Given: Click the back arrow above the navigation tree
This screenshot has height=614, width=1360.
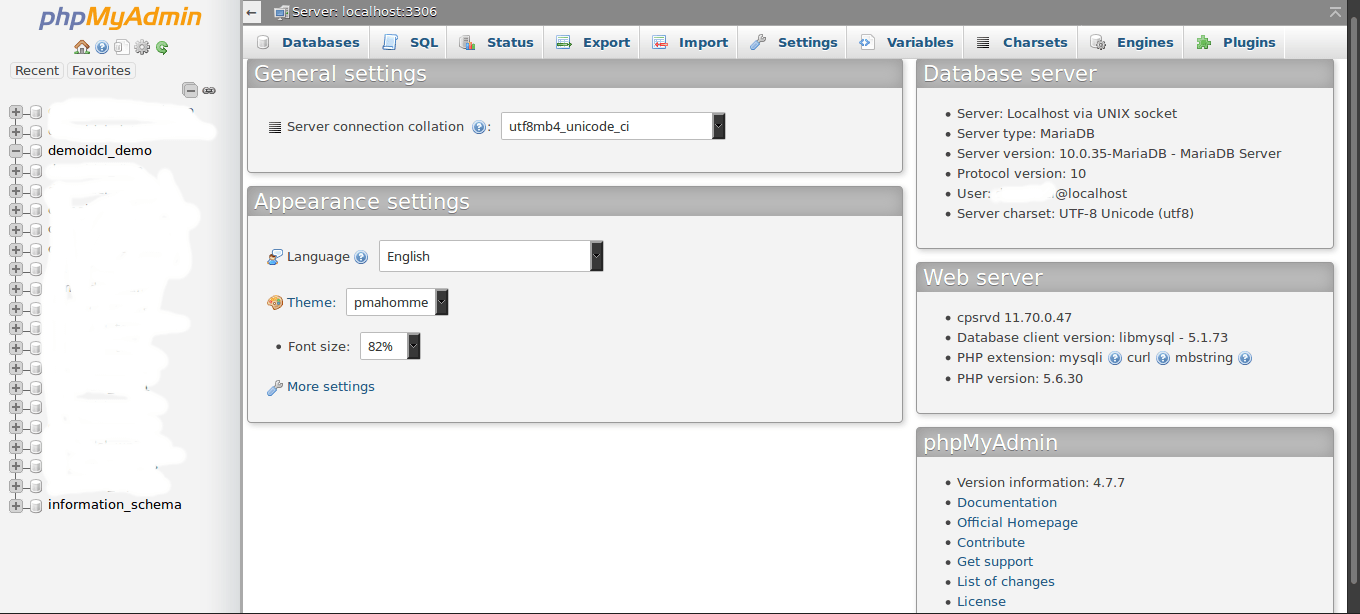Looking at the screenshot, I should (250, 12).
